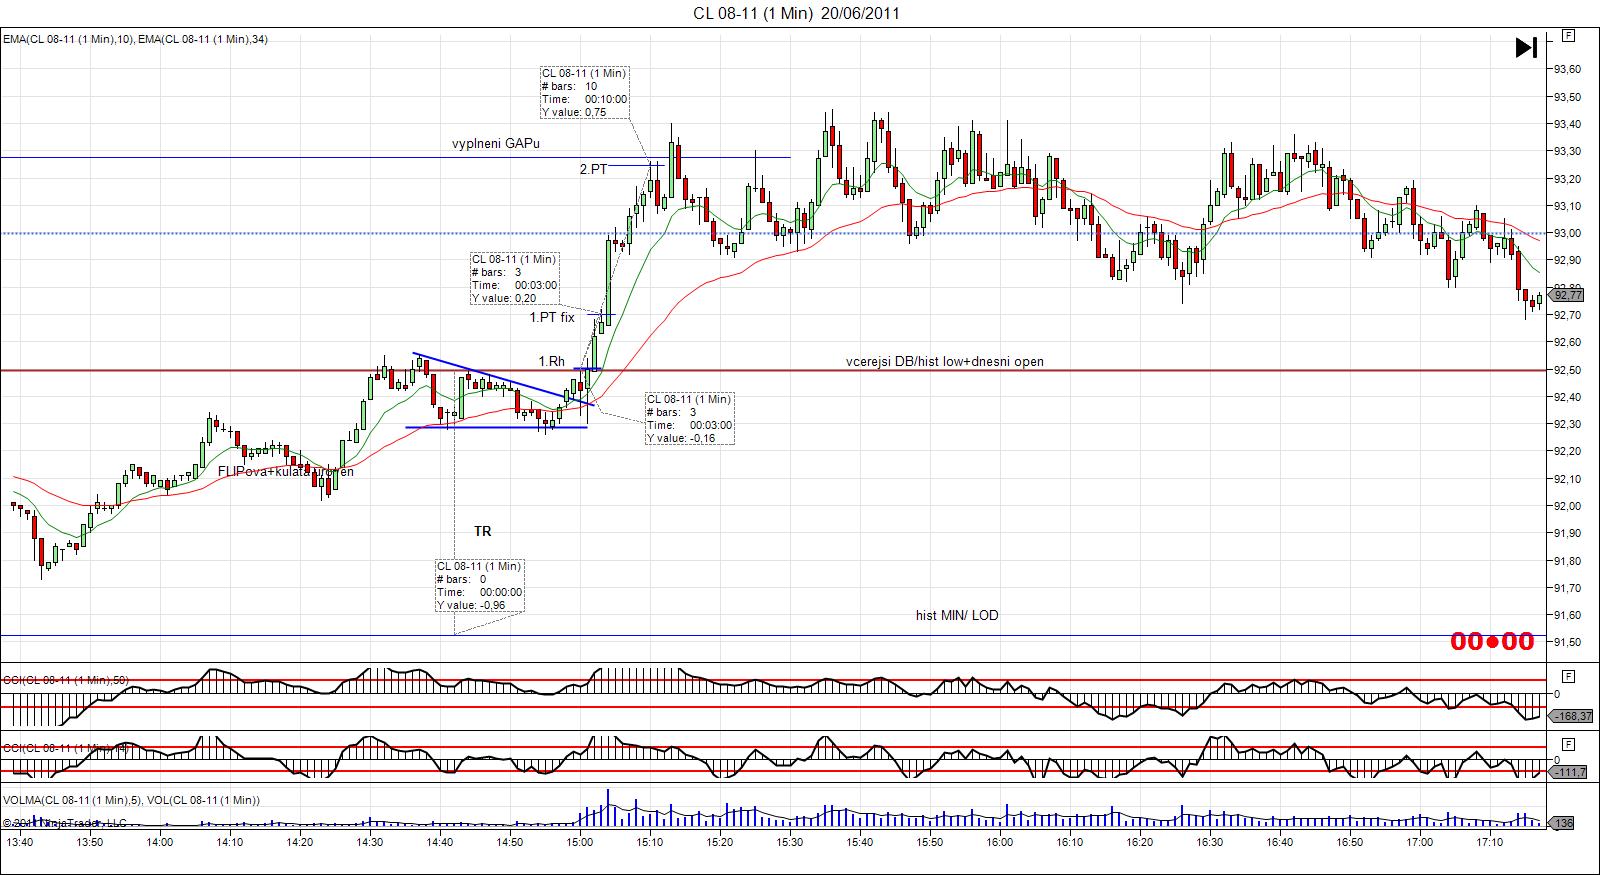
Task: Click the 92,00 label on the price axis
Action: coord(1567,506)
